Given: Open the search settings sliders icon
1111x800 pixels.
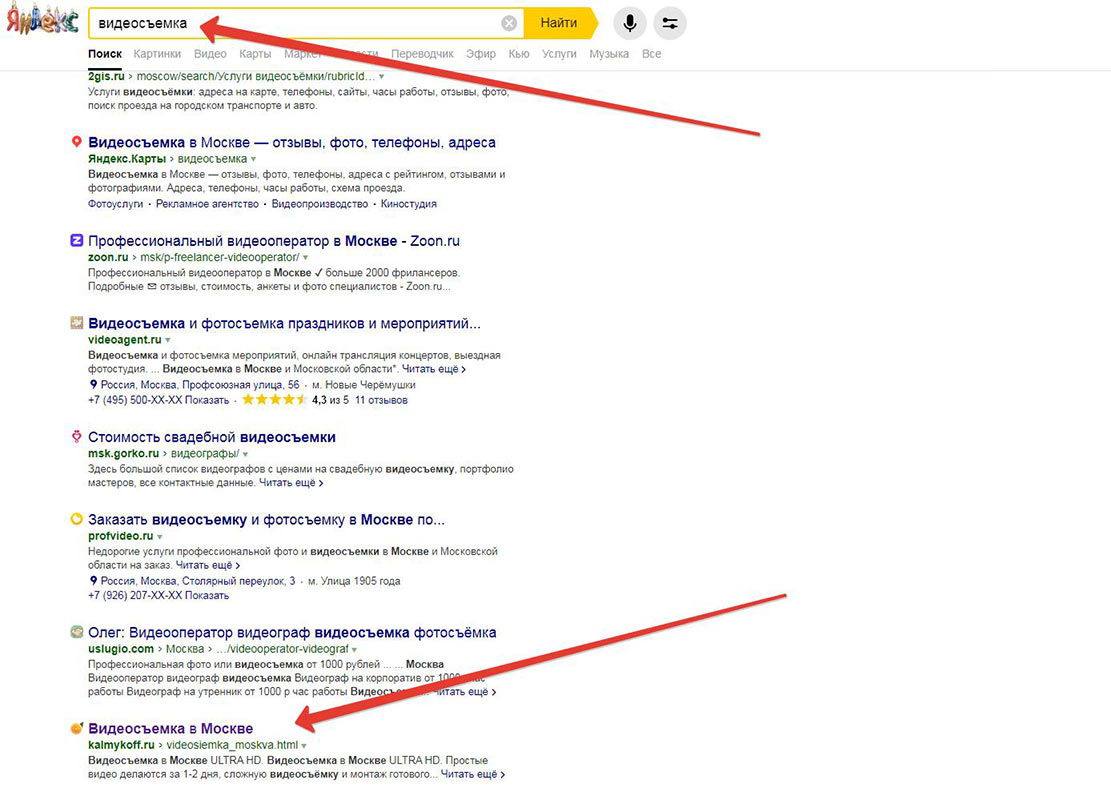Looking at the screenshot, I should coord(670,23).
